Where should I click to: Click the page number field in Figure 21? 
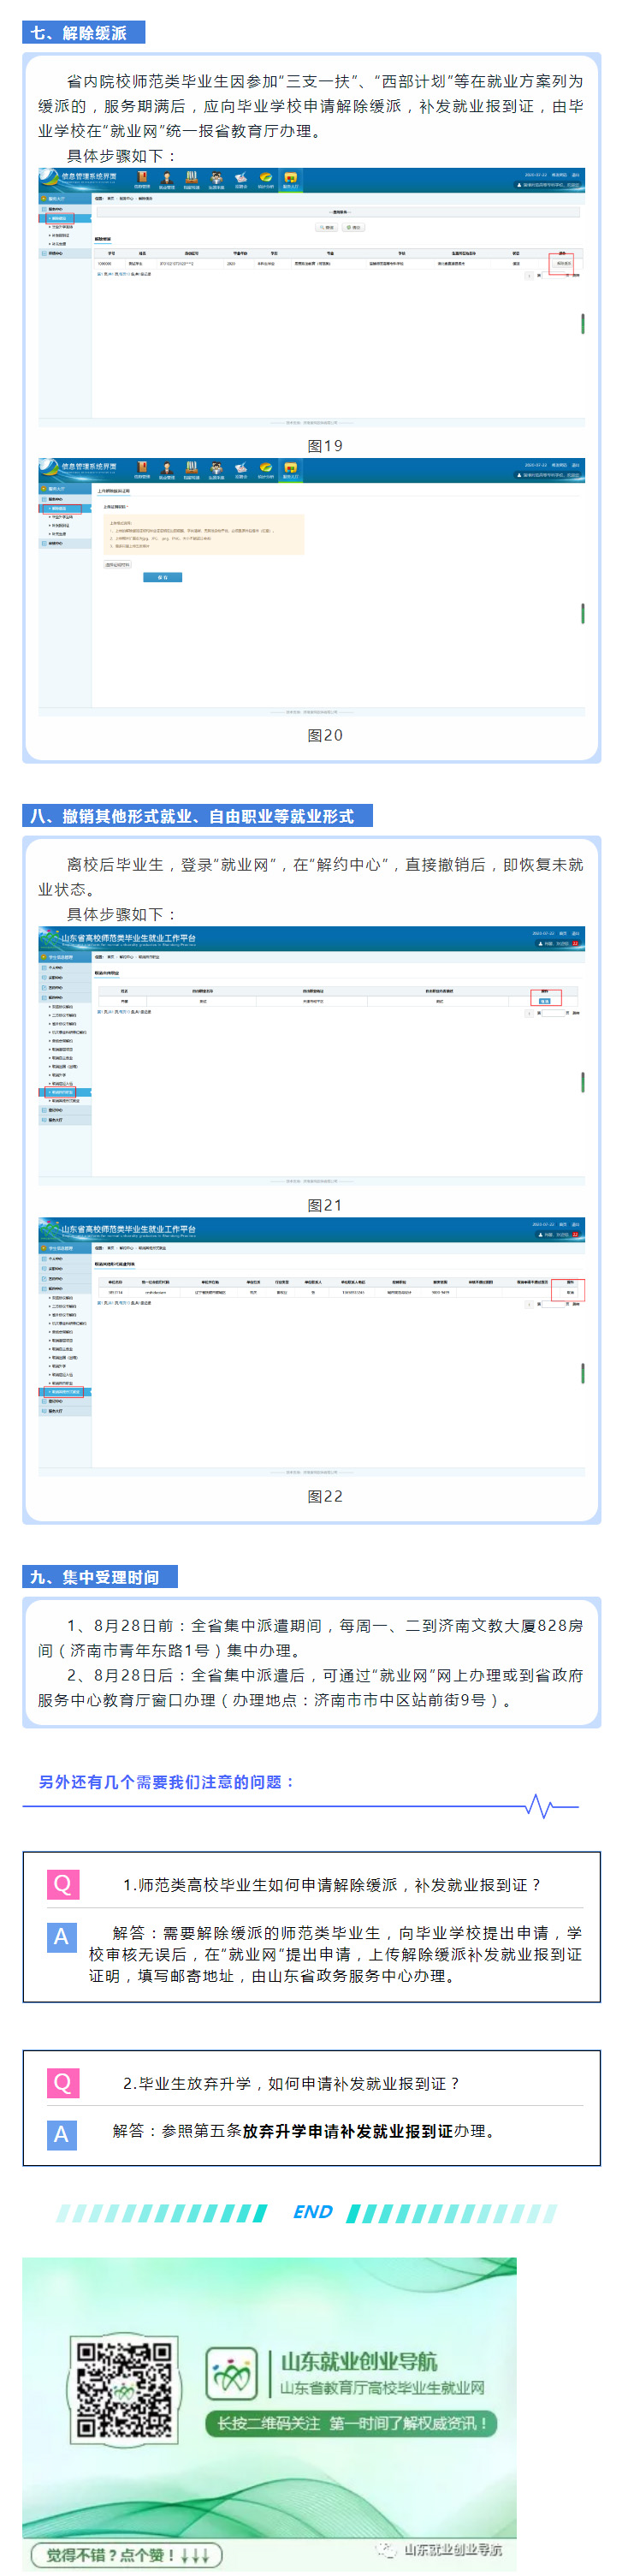click(553, 1012)
